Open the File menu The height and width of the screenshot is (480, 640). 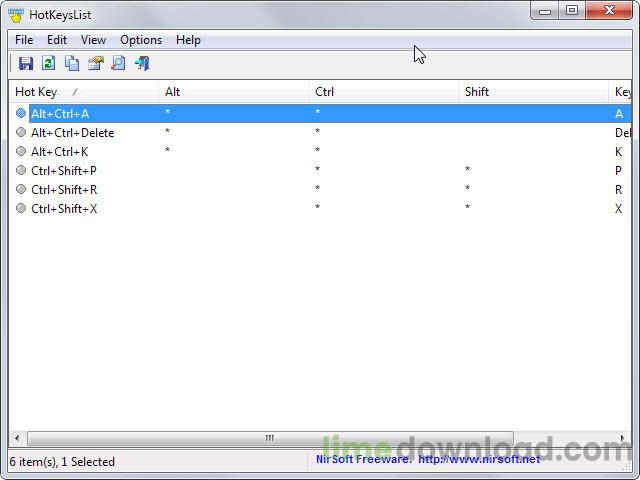(24, 40)
